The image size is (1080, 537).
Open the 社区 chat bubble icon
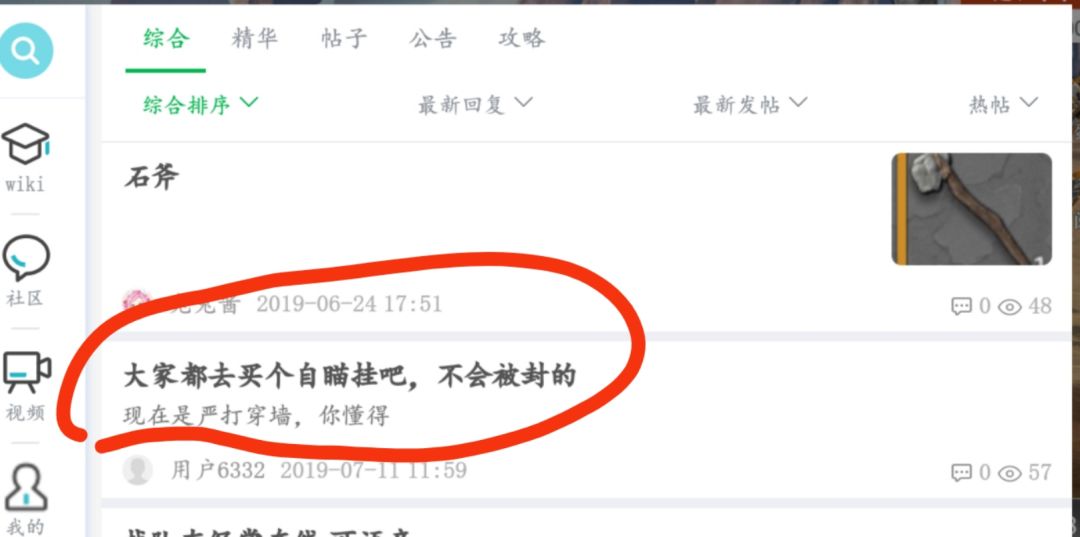25,257
